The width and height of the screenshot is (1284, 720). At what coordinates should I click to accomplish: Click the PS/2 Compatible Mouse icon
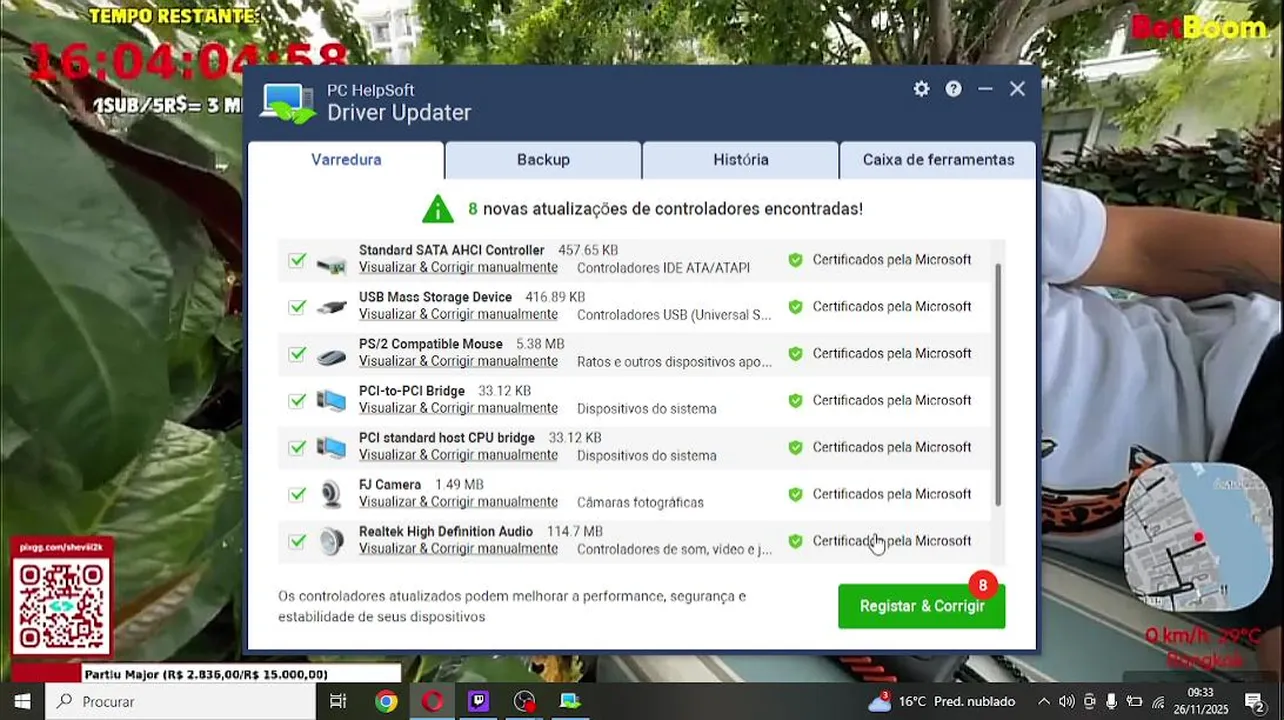click(x=331, y=356)
